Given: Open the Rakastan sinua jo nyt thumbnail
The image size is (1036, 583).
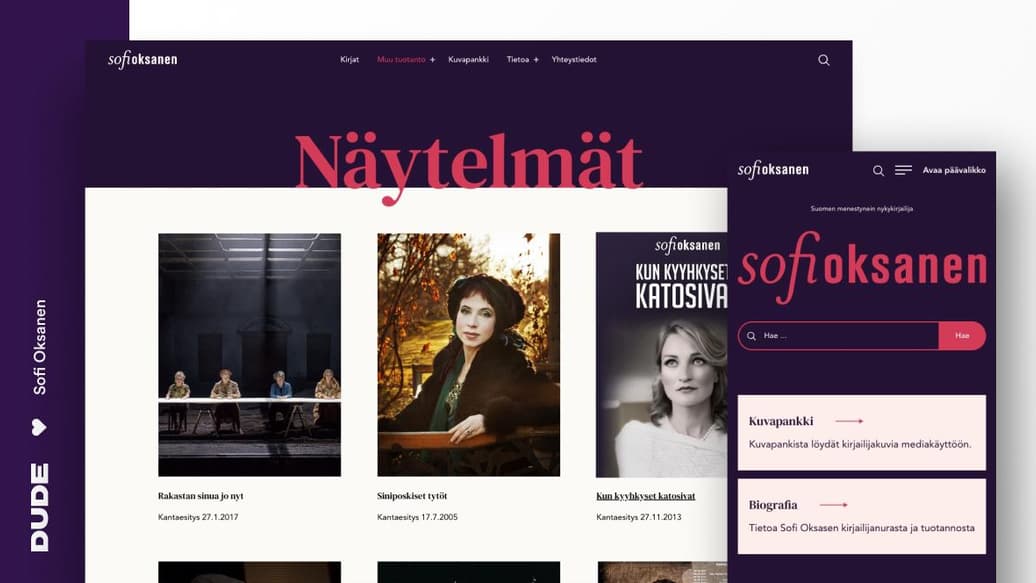Looking at the screenshot, I should click(249, 354).
